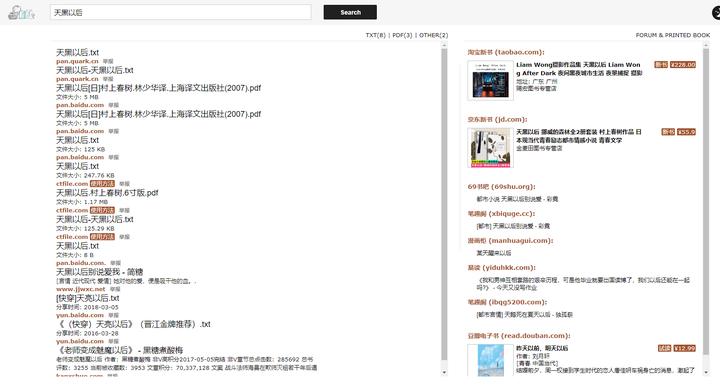Click 试读 badge beside ¥12.99
This screenshot has height=388, width=720.
pos(664,349)
